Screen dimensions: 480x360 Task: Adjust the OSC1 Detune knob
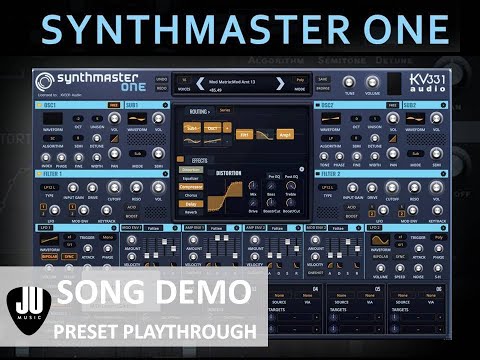click(x=97, y=138)
